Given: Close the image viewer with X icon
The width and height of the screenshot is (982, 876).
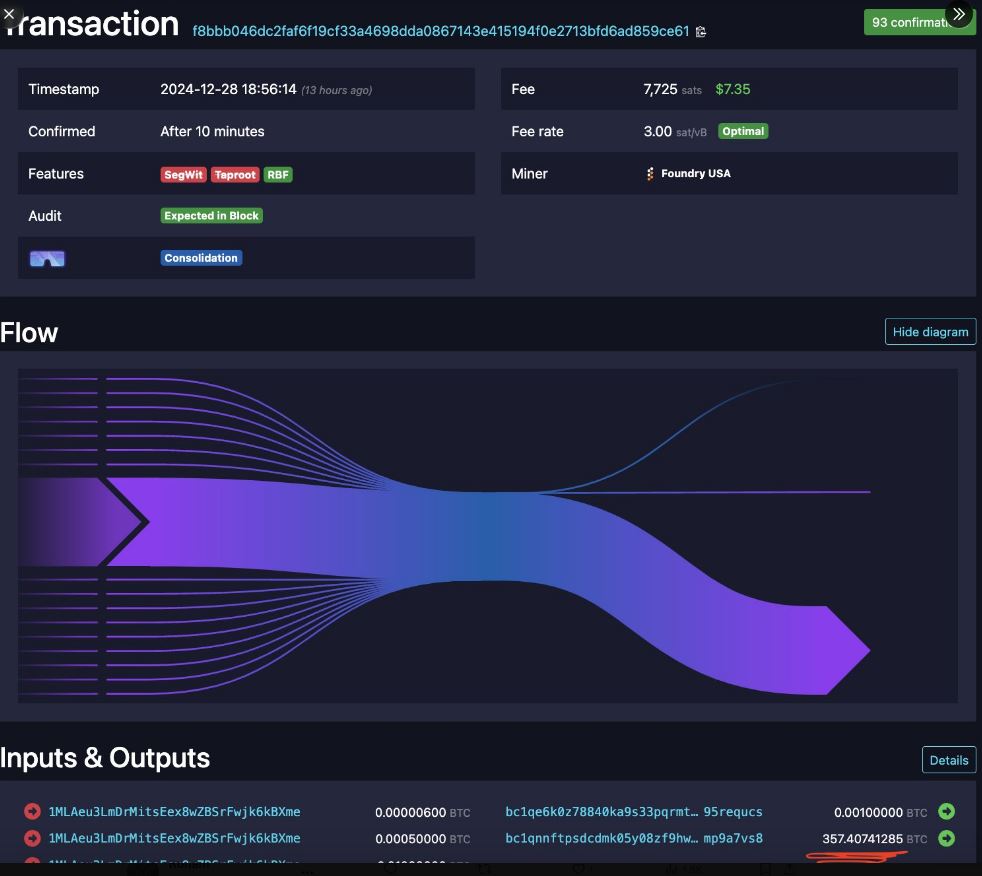Looking at the screenshot, I should point(10,13).
